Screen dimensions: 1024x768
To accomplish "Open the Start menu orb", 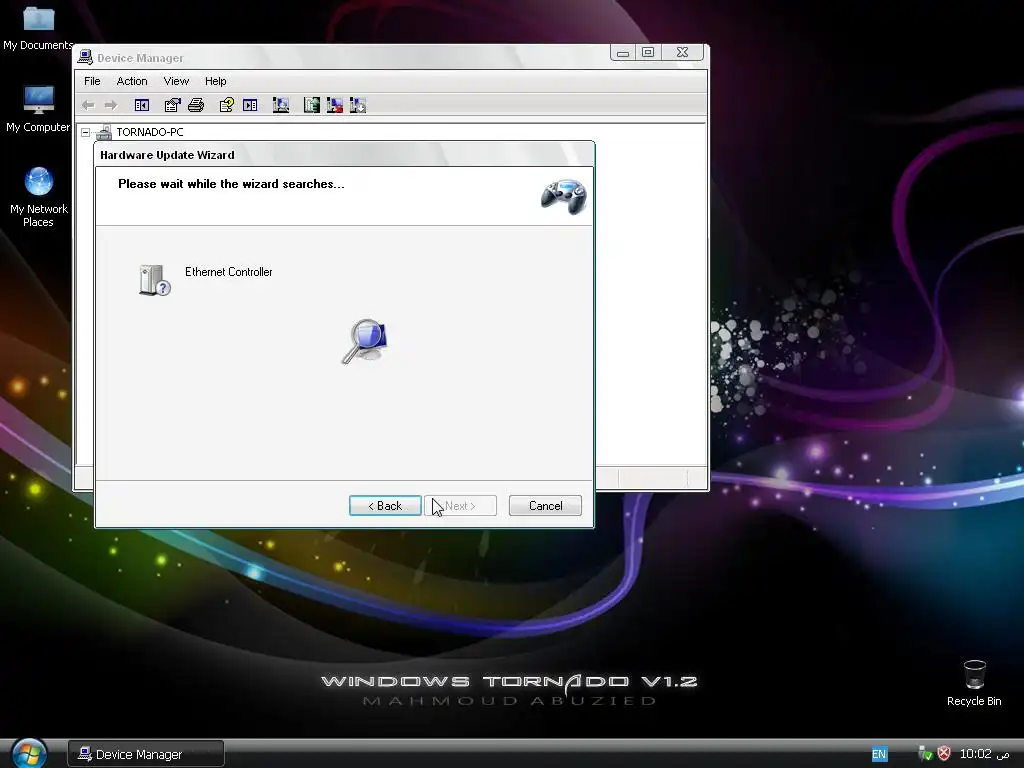I will pyautogui.click(x=29, y=753).
